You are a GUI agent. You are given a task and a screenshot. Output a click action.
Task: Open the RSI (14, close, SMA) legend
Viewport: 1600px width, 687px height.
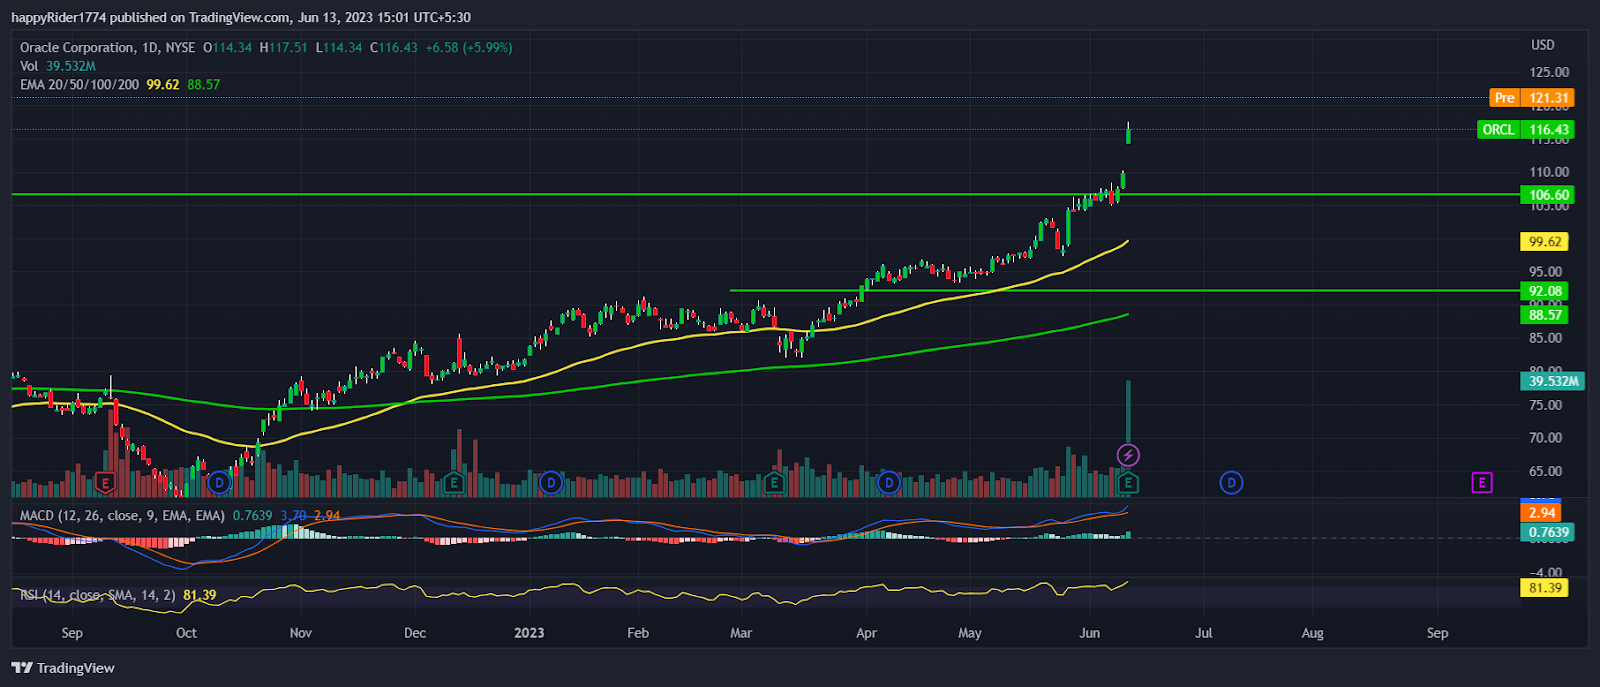98,595
